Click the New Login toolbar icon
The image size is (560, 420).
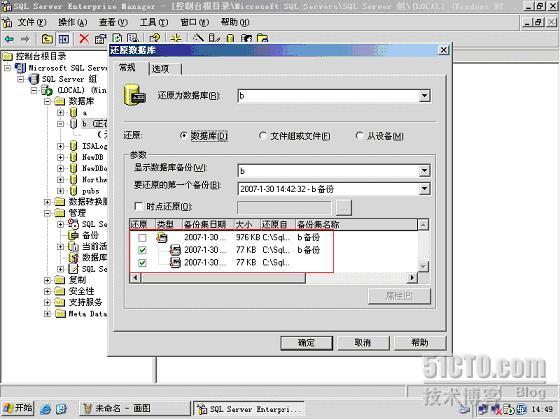246,38
